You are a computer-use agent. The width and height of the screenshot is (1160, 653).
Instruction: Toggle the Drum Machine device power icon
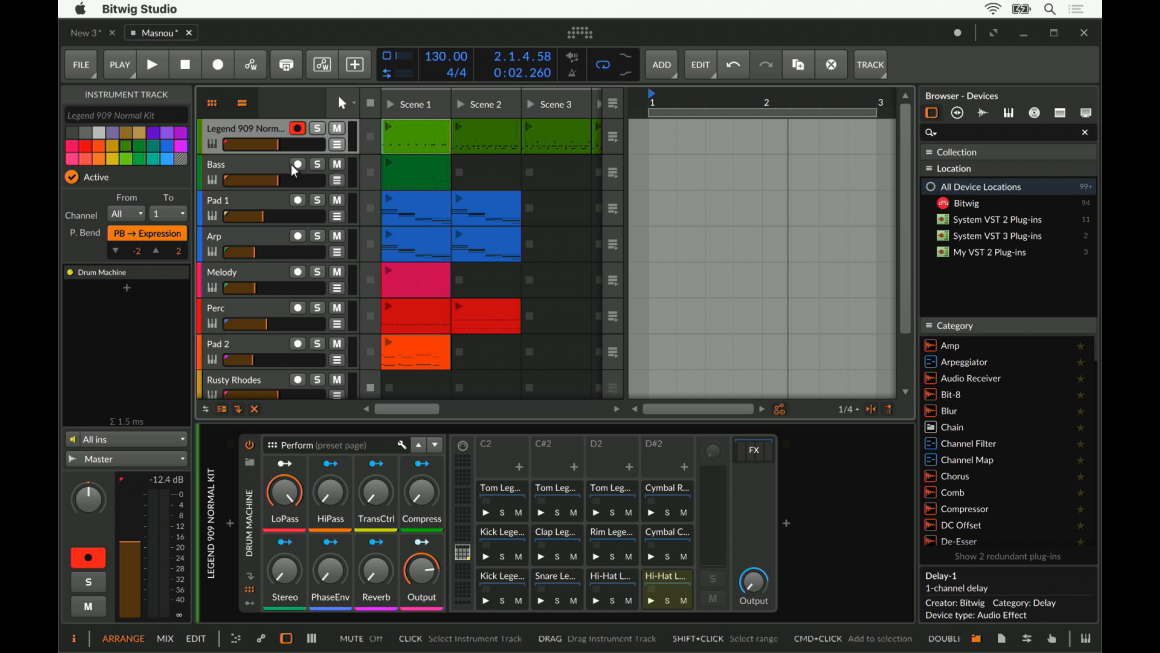pyautogui.click(x=249, y=445)
